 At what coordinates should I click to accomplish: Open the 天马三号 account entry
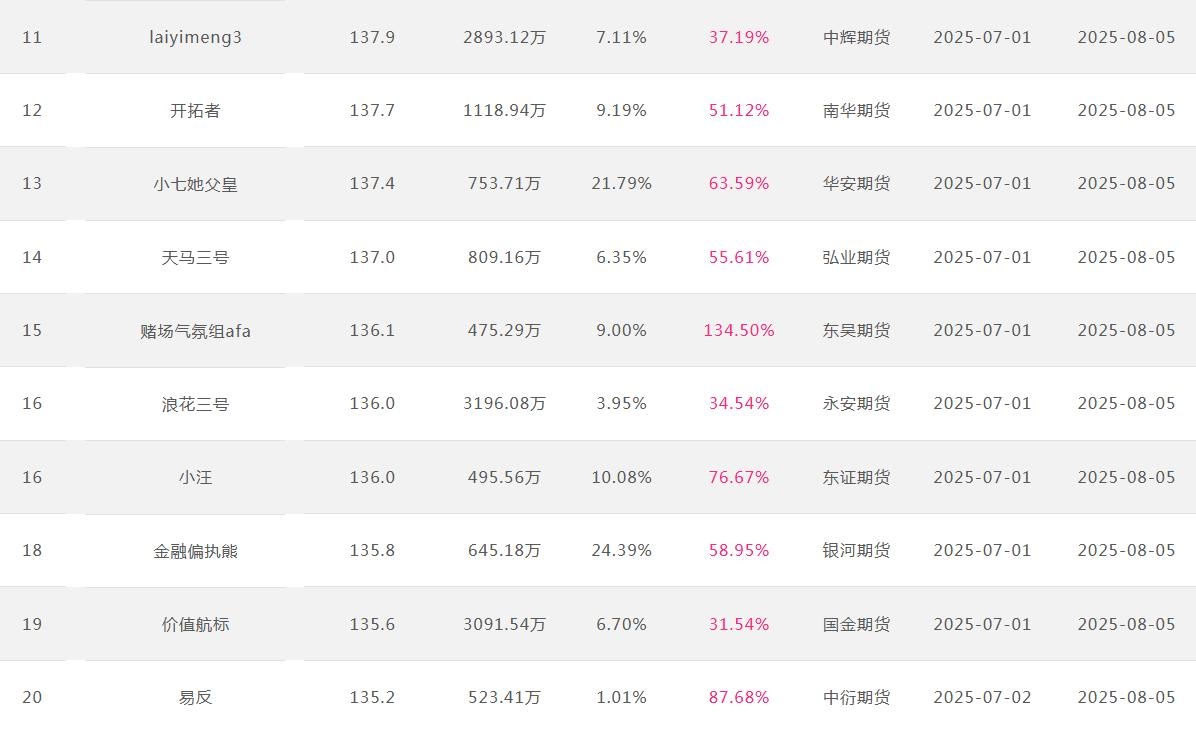coord(195,257)
